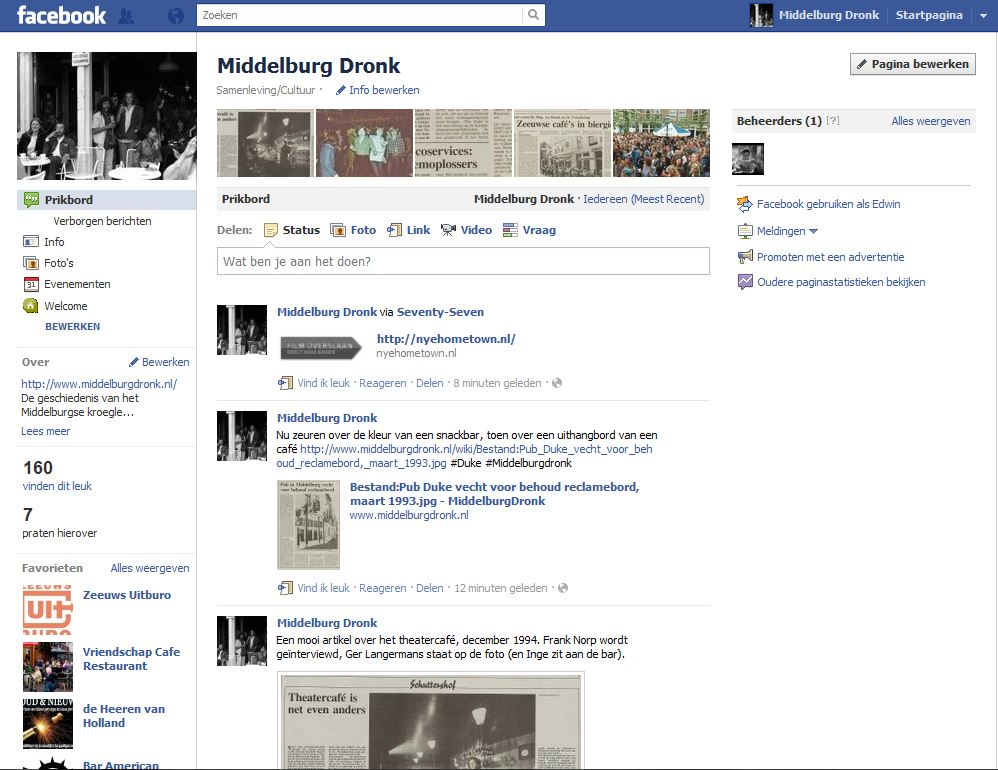Click the Zeeuws Uitburo logo thumbnail
This screenshot has width=998, height=770.
point(48,610)
